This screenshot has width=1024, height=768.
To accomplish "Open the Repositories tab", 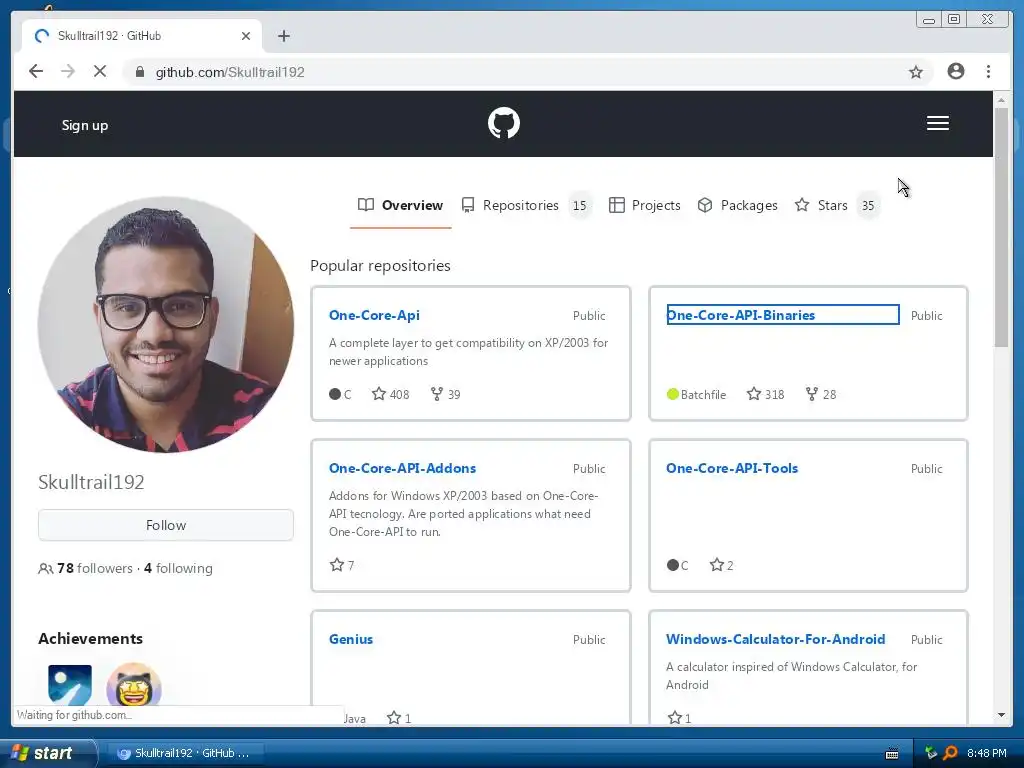I will pyautogui.click(x=526, y=206).
